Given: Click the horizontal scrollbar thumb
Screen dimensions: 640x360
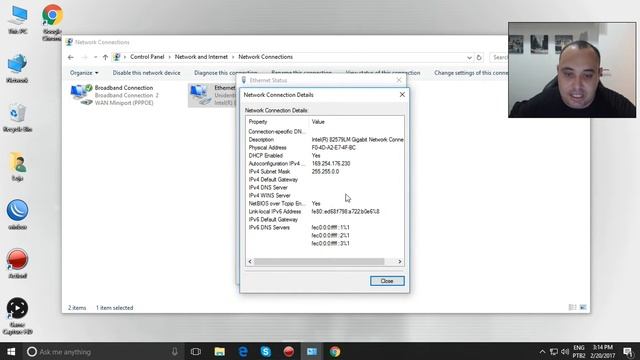Looking at the screenshot, I should click(319, 261).
